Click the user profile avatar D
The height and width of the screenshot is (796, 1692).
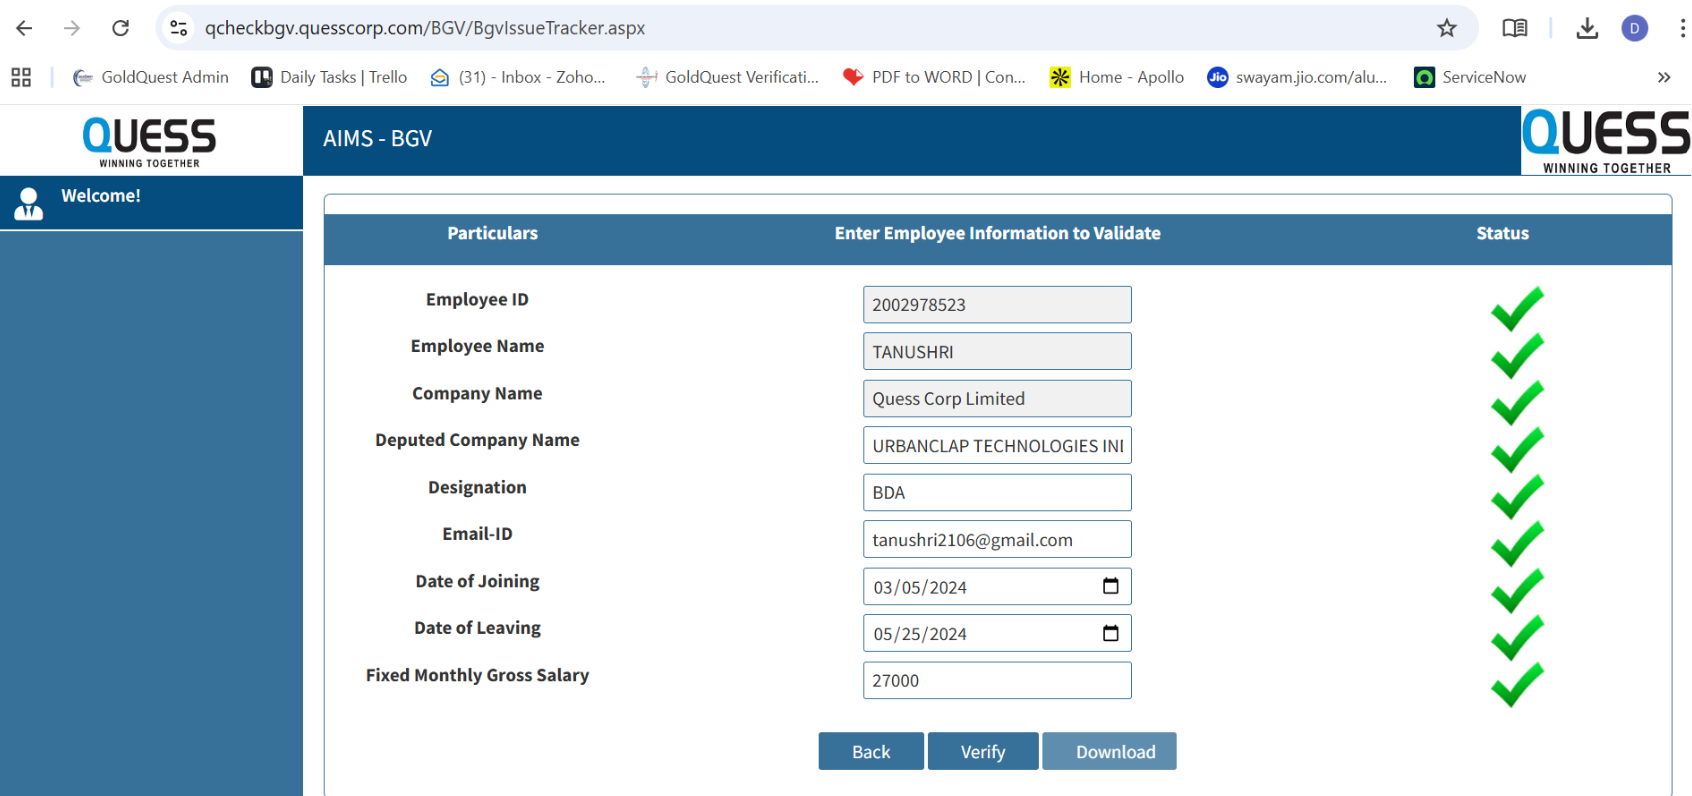coord(1634,28)
